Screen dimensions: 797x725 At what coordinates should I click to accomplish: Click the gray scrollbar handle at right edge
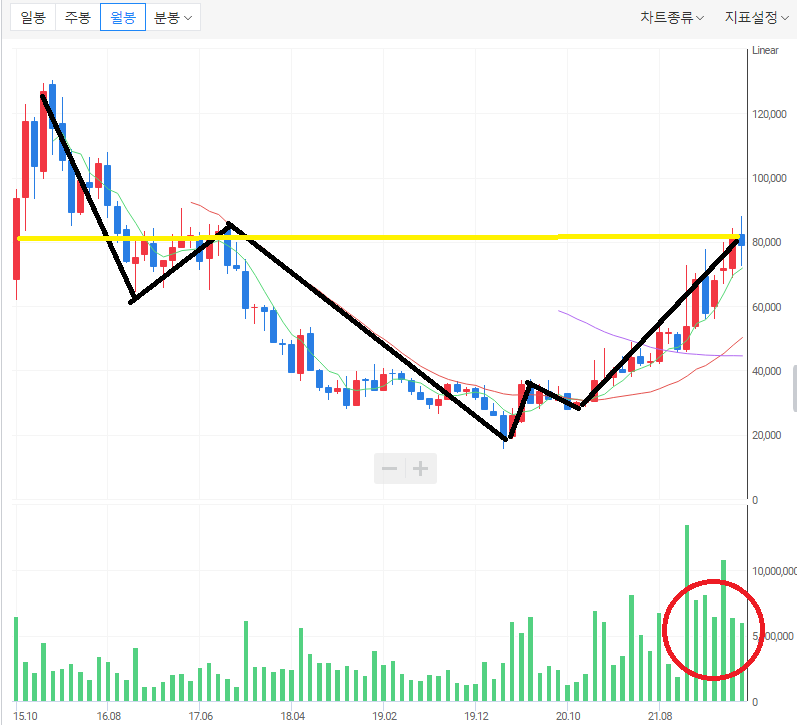pos(795,387)
